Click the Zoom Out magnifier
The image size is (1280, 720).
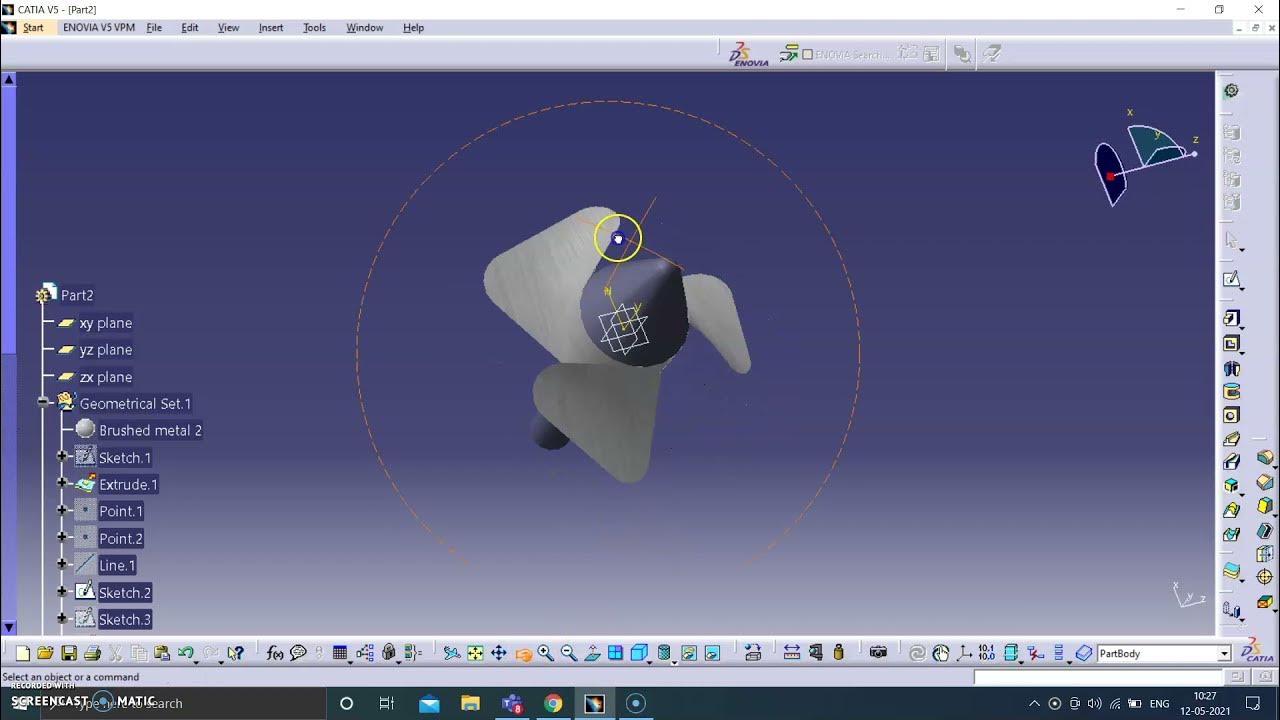click(x=569, y=653)
